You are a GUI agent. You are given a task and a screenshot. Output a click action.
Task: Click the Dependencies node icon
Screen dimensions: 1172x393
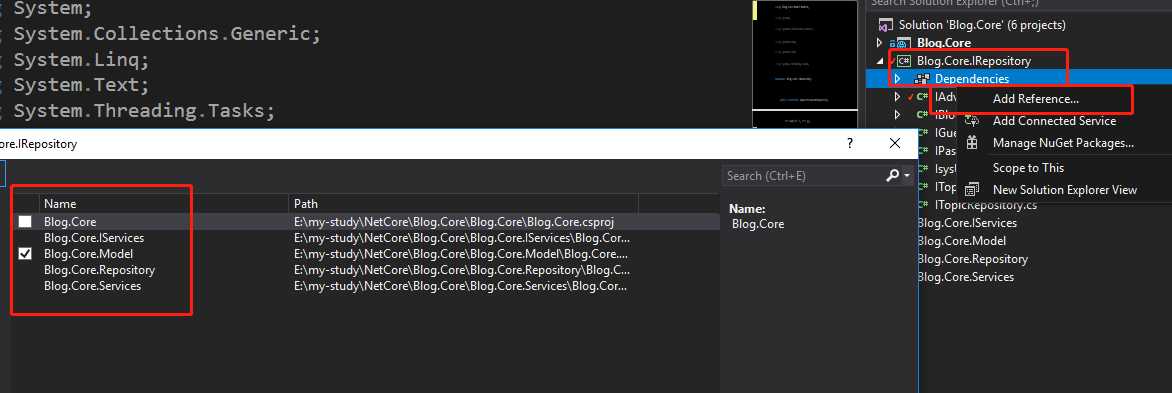coord(922,78)
